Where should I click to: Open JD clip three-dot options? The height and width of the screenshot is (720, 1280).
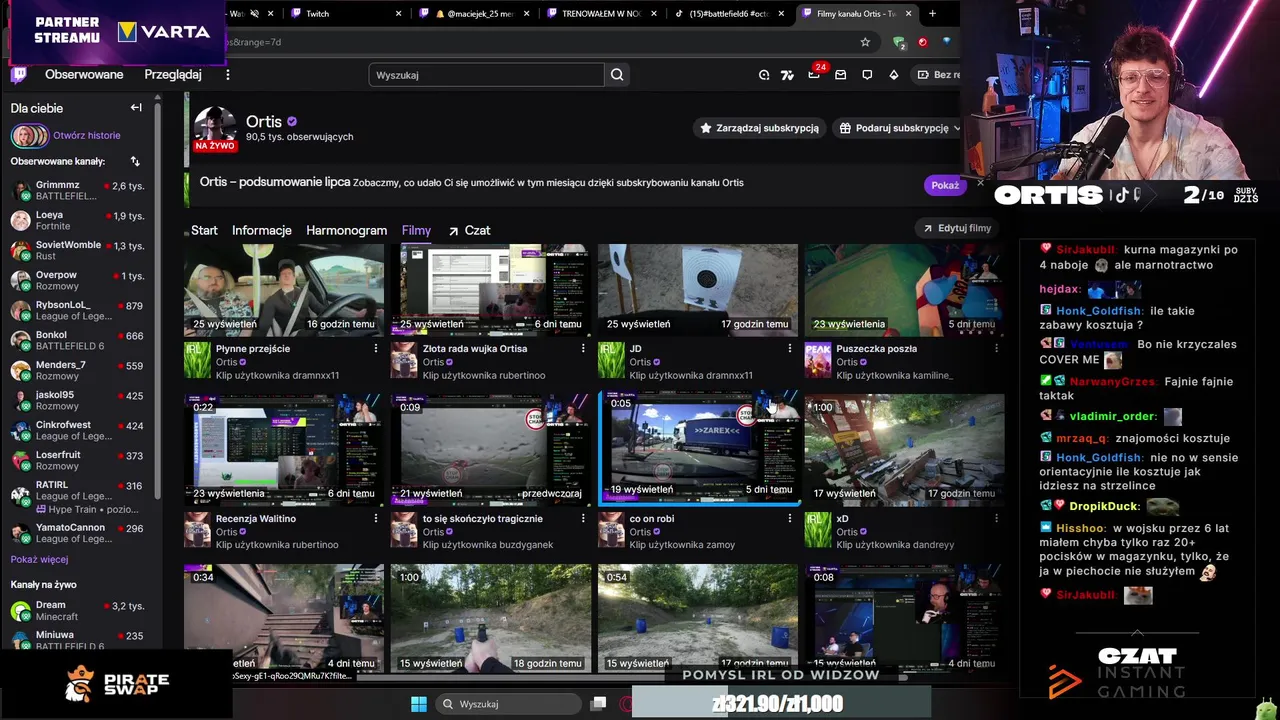tap(790, 349)
